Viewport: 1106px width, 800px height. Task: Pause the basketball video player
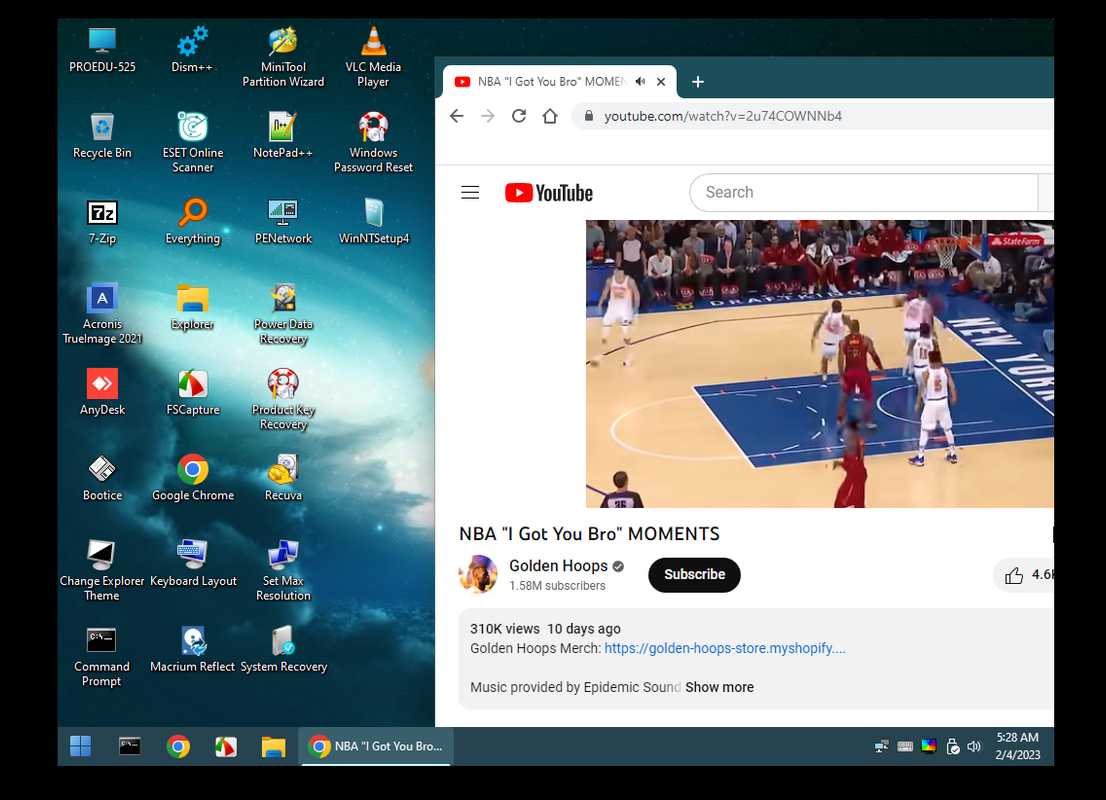click(820, 364)
